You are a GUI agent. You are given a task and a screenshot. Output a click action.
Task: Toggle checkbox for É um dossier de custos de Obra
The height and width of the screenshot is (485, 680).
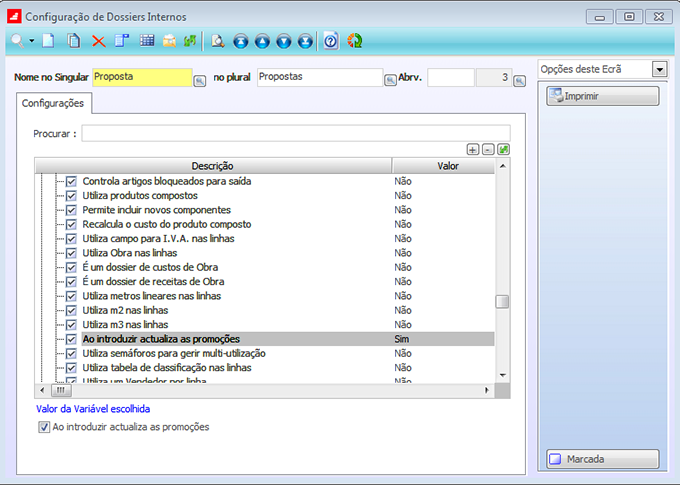(71, 267)
